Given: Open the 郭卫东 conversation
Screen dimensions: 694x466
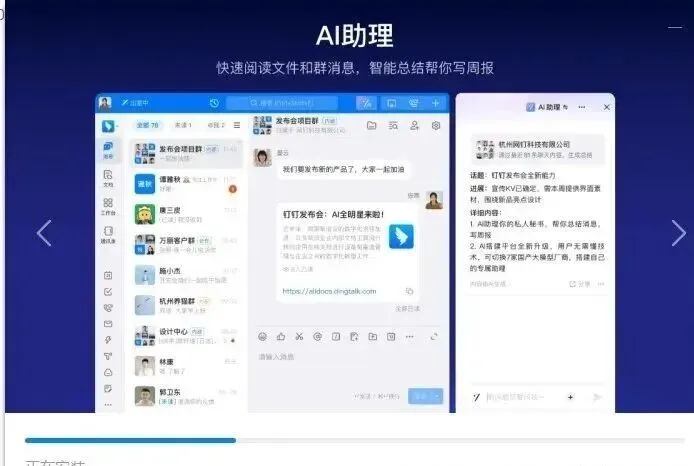Looking at the screenshot, I should 187,397.
